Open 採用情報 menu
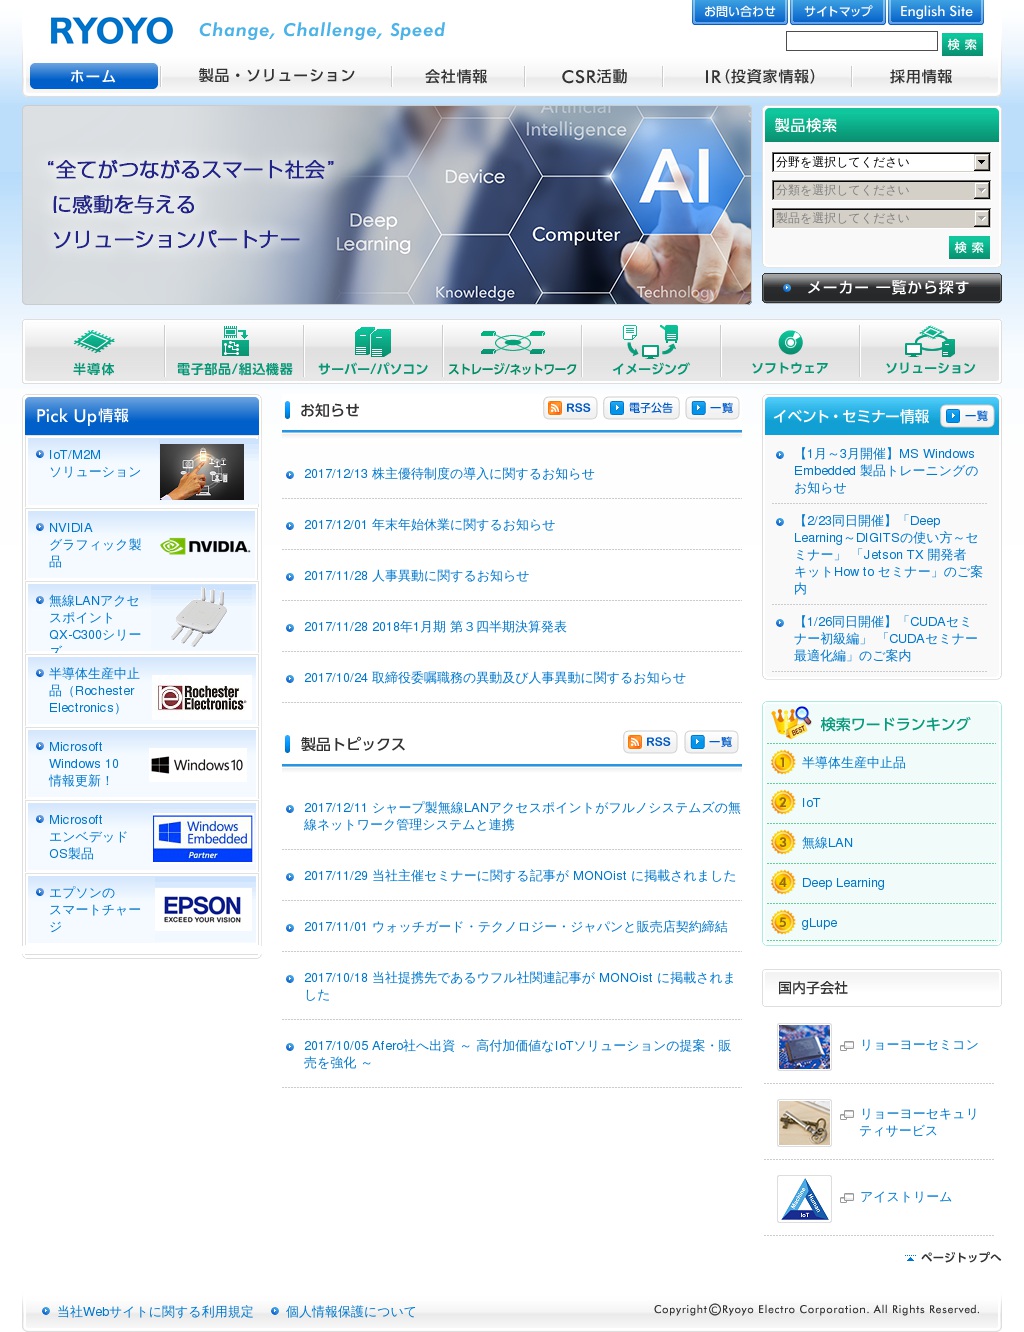This screenshot has width=1024, height=1332. click(921, 76)
